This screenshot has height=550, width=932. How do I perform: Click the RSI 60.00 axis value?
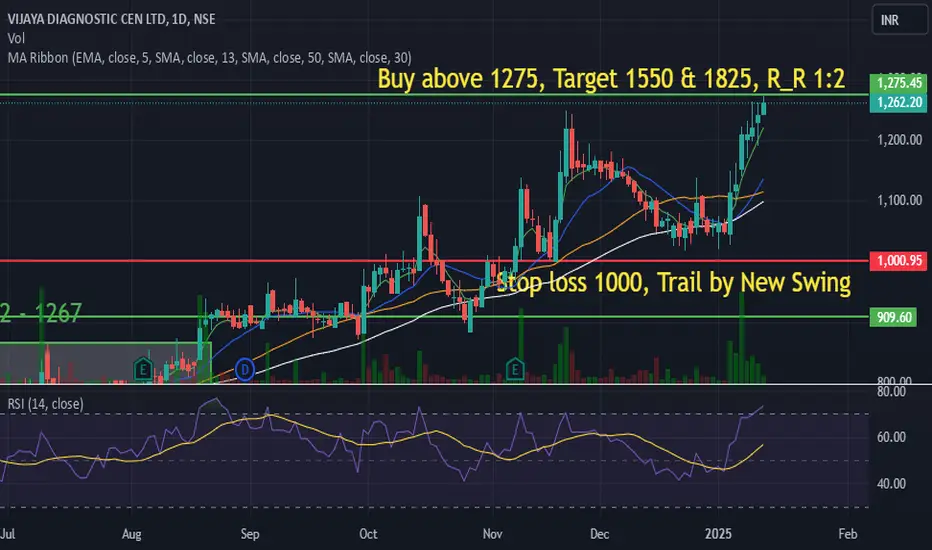(x=892, y=437)
